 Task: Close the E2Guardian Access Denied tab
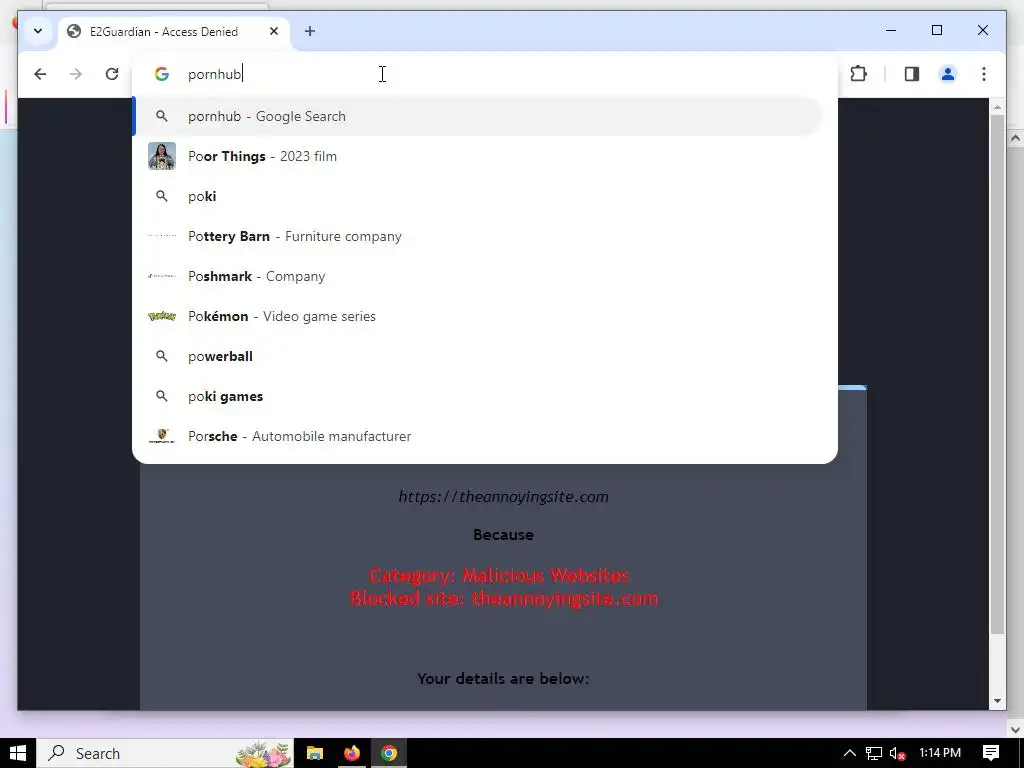click(x=274, y=31)
